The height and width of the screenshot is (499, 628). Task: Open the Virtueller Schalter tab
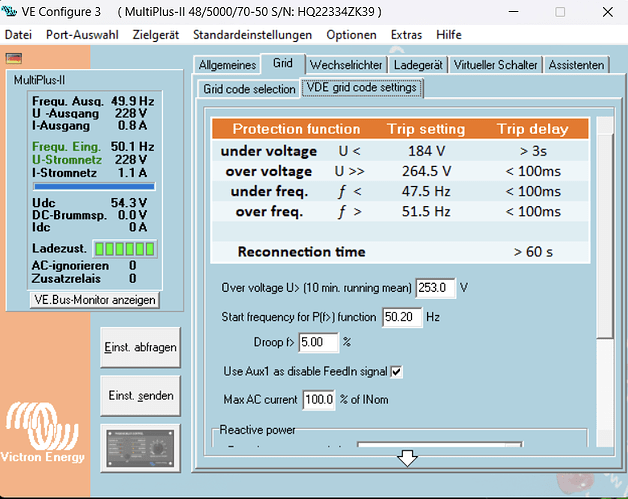point(495,65)
